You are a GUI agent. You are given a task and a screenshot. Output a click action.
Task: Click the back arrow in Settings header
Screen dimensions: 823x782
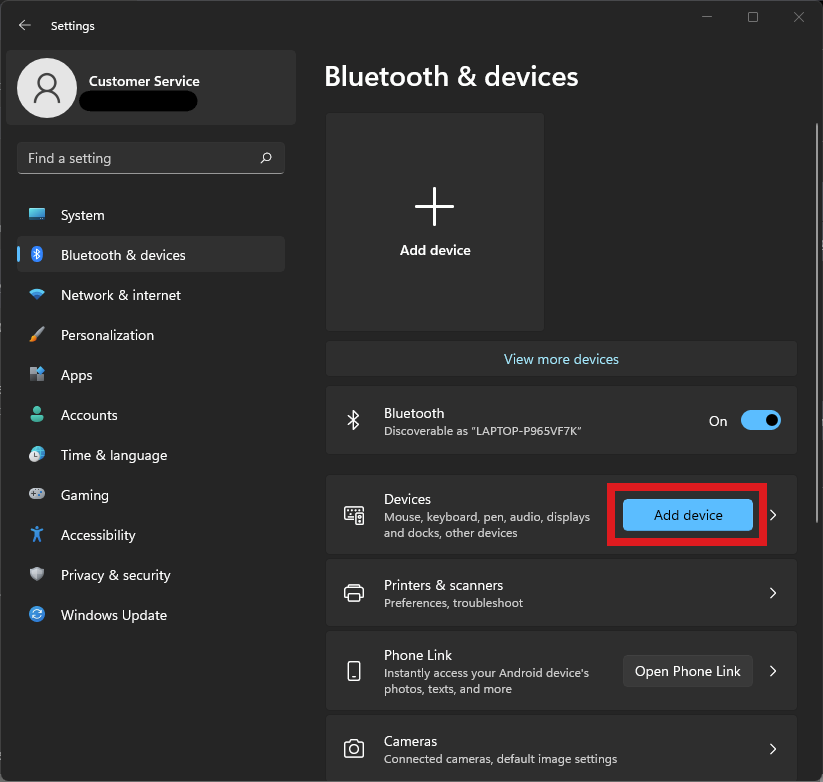pyautogui.click(x=25, y=25)
